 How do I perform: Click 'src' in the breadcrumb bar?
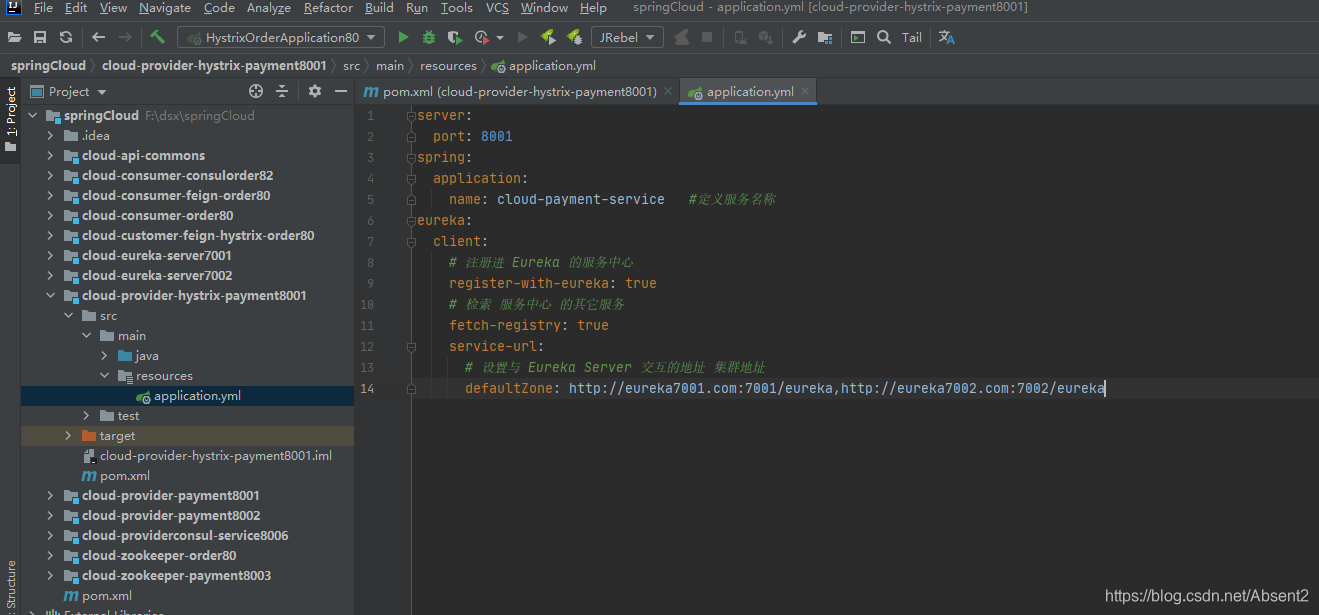click(x=351, y=65)
